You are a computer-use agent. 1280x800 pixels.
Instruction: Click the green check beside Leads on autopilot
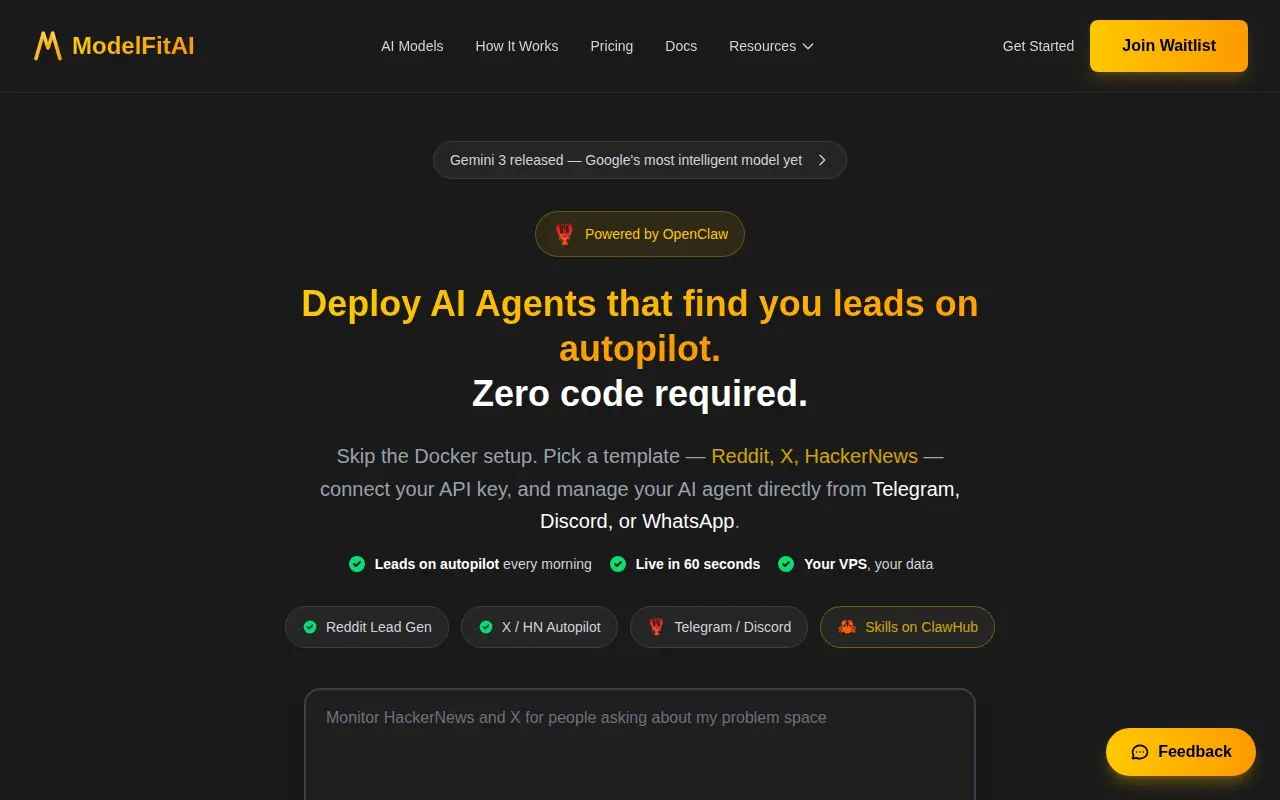357,564
